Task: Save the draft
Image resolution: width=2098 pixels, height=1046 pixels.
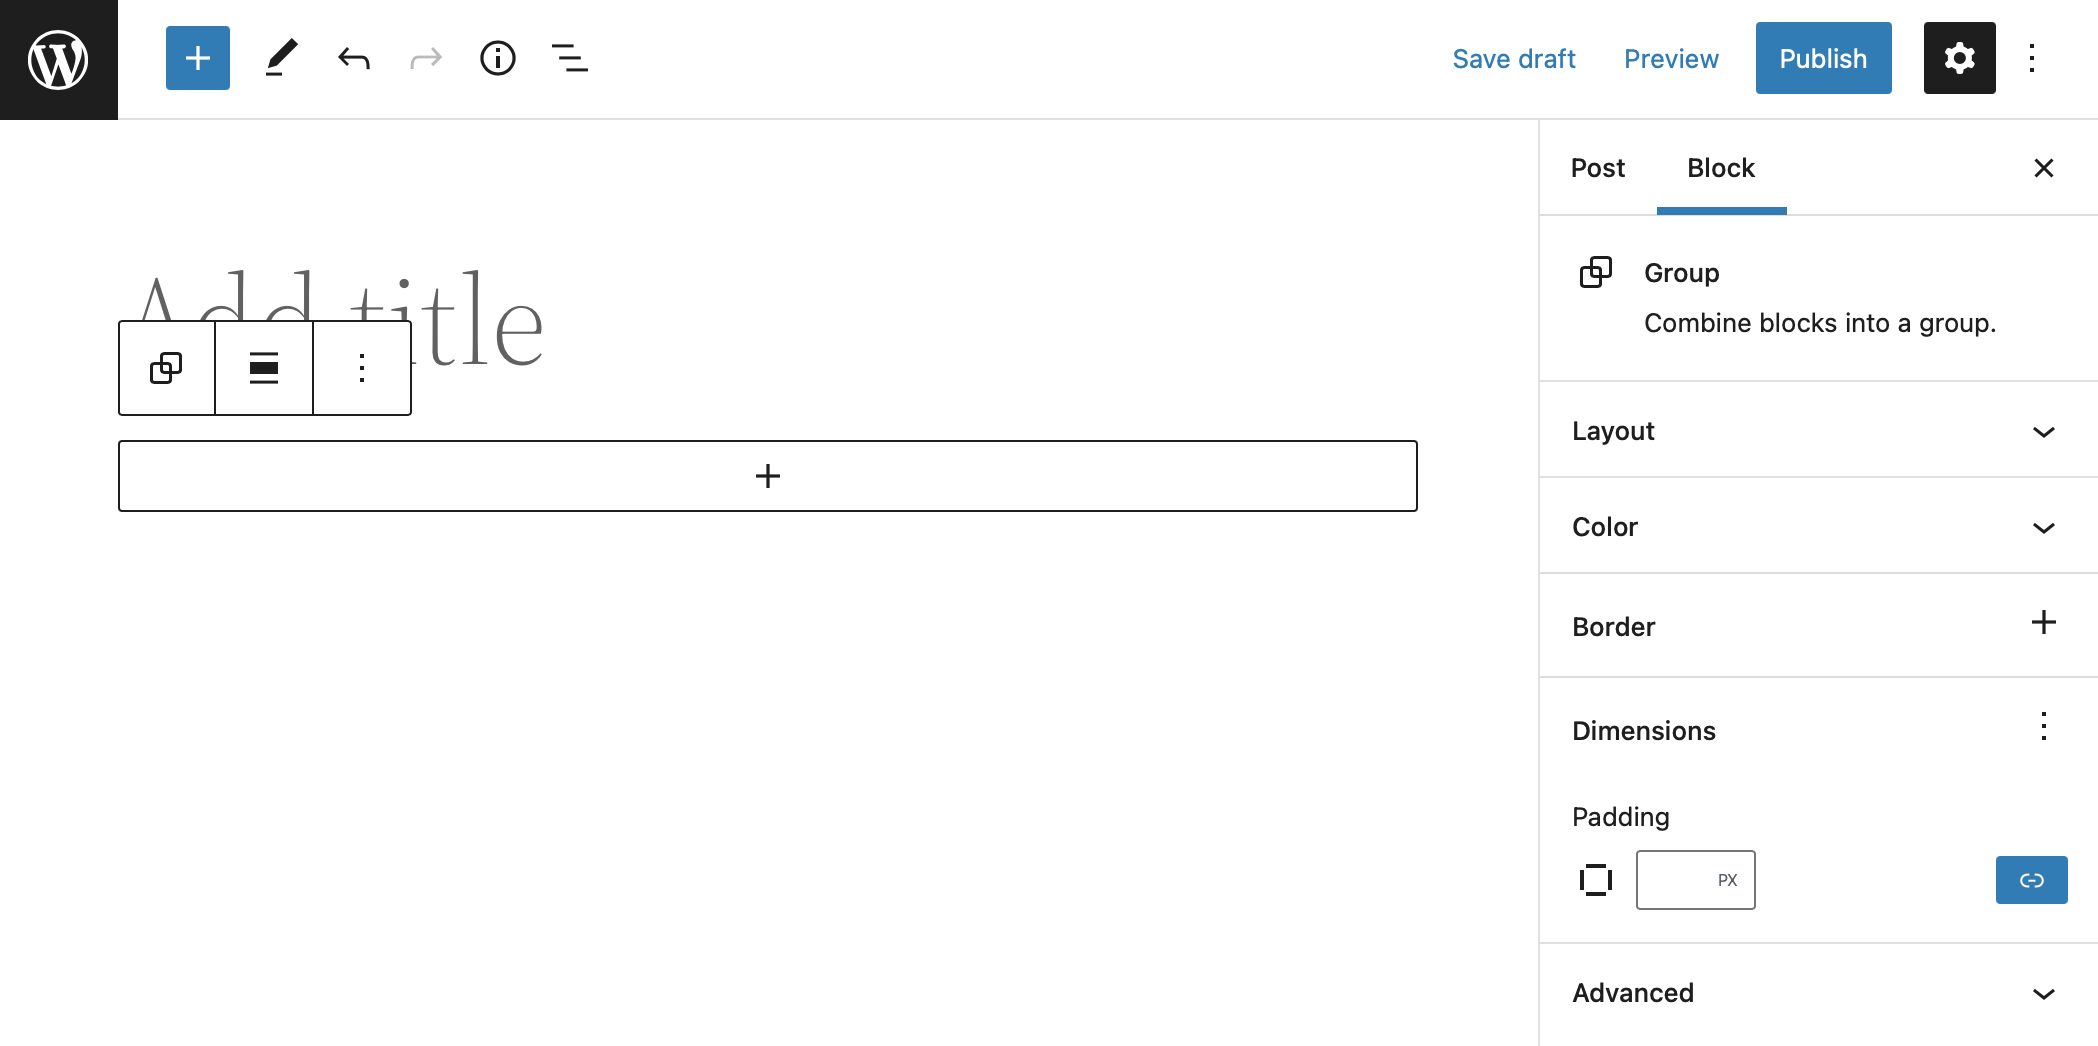Action: coord(1514,58)
